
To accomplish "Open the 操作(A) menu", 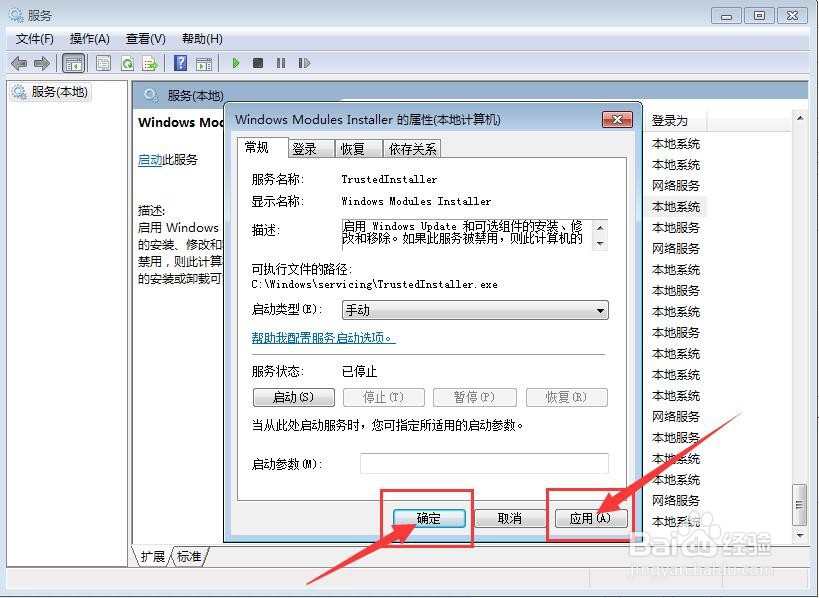I will coord(90,39).
